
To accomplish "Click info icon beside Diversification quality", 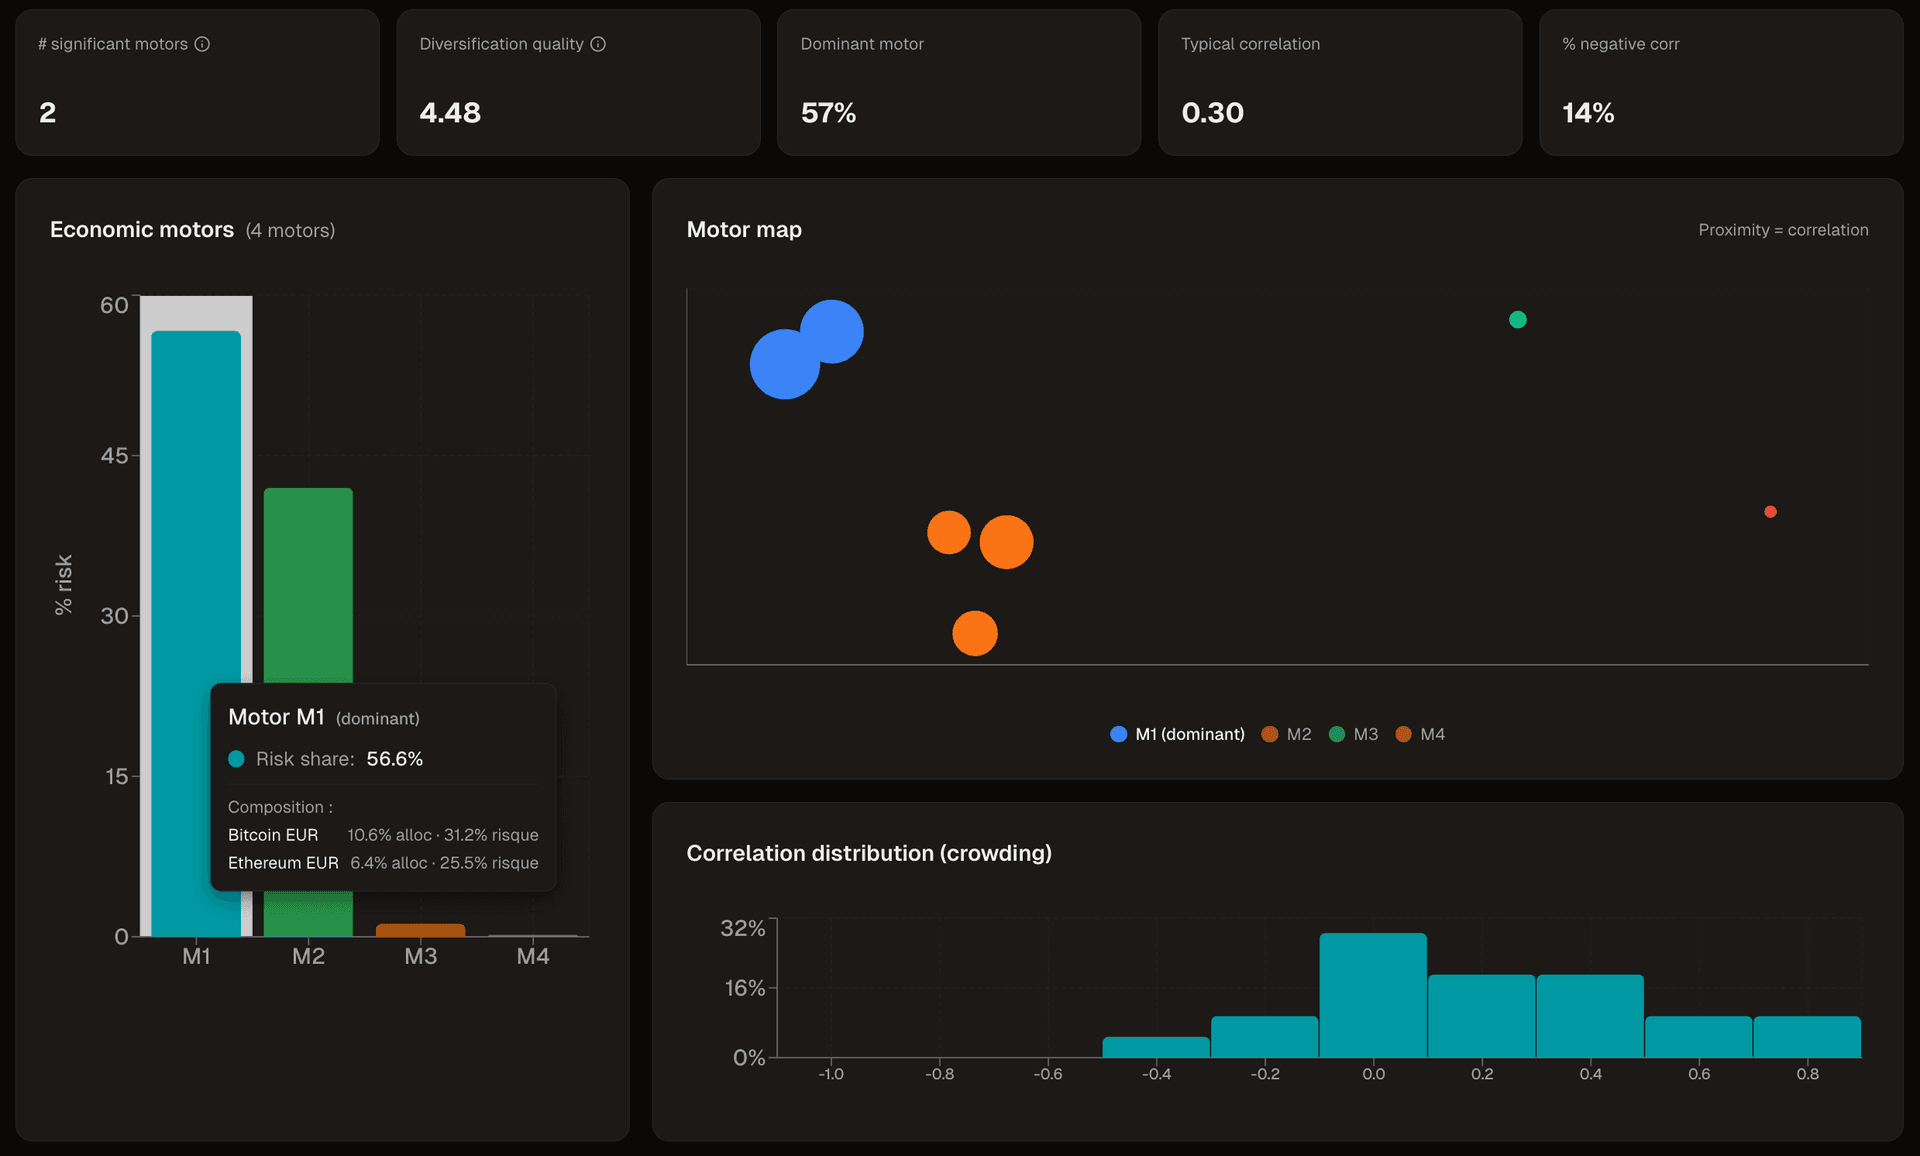I will [598, 44].
